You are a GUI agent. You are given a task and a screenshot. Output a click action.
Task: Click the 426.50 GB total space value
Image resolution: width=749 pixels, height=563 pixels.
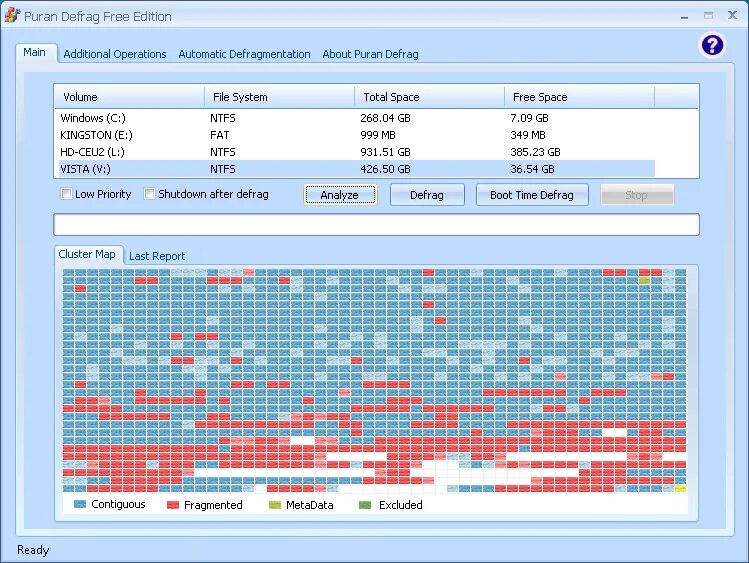coord(385,169)
